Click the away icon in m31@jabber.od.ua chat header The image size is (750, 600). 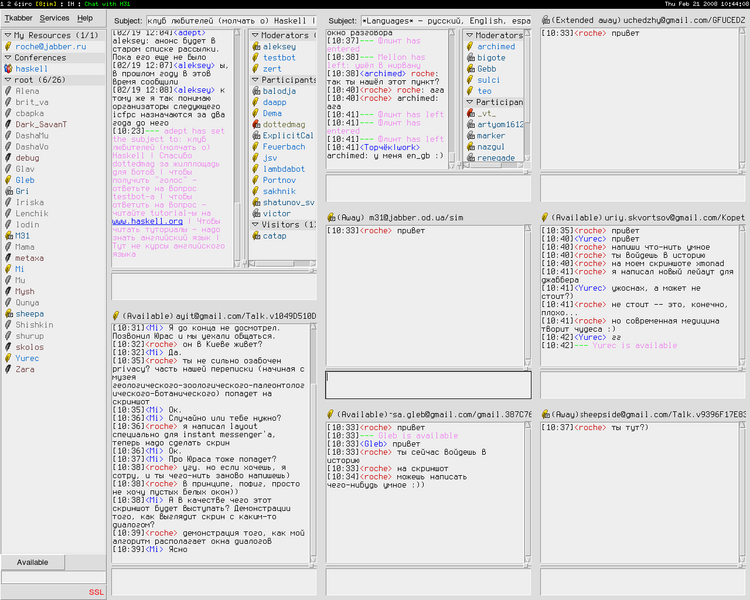pyautogui.click(x=331, y=217)
